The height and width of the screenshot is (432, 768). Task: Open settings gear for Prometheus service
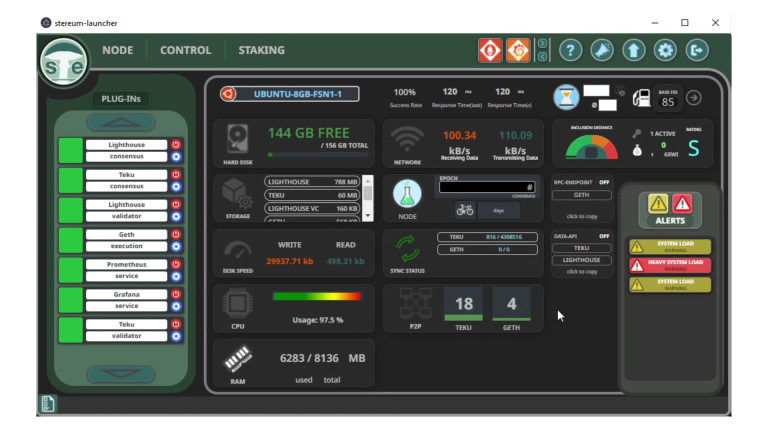(x=176, y=276)
